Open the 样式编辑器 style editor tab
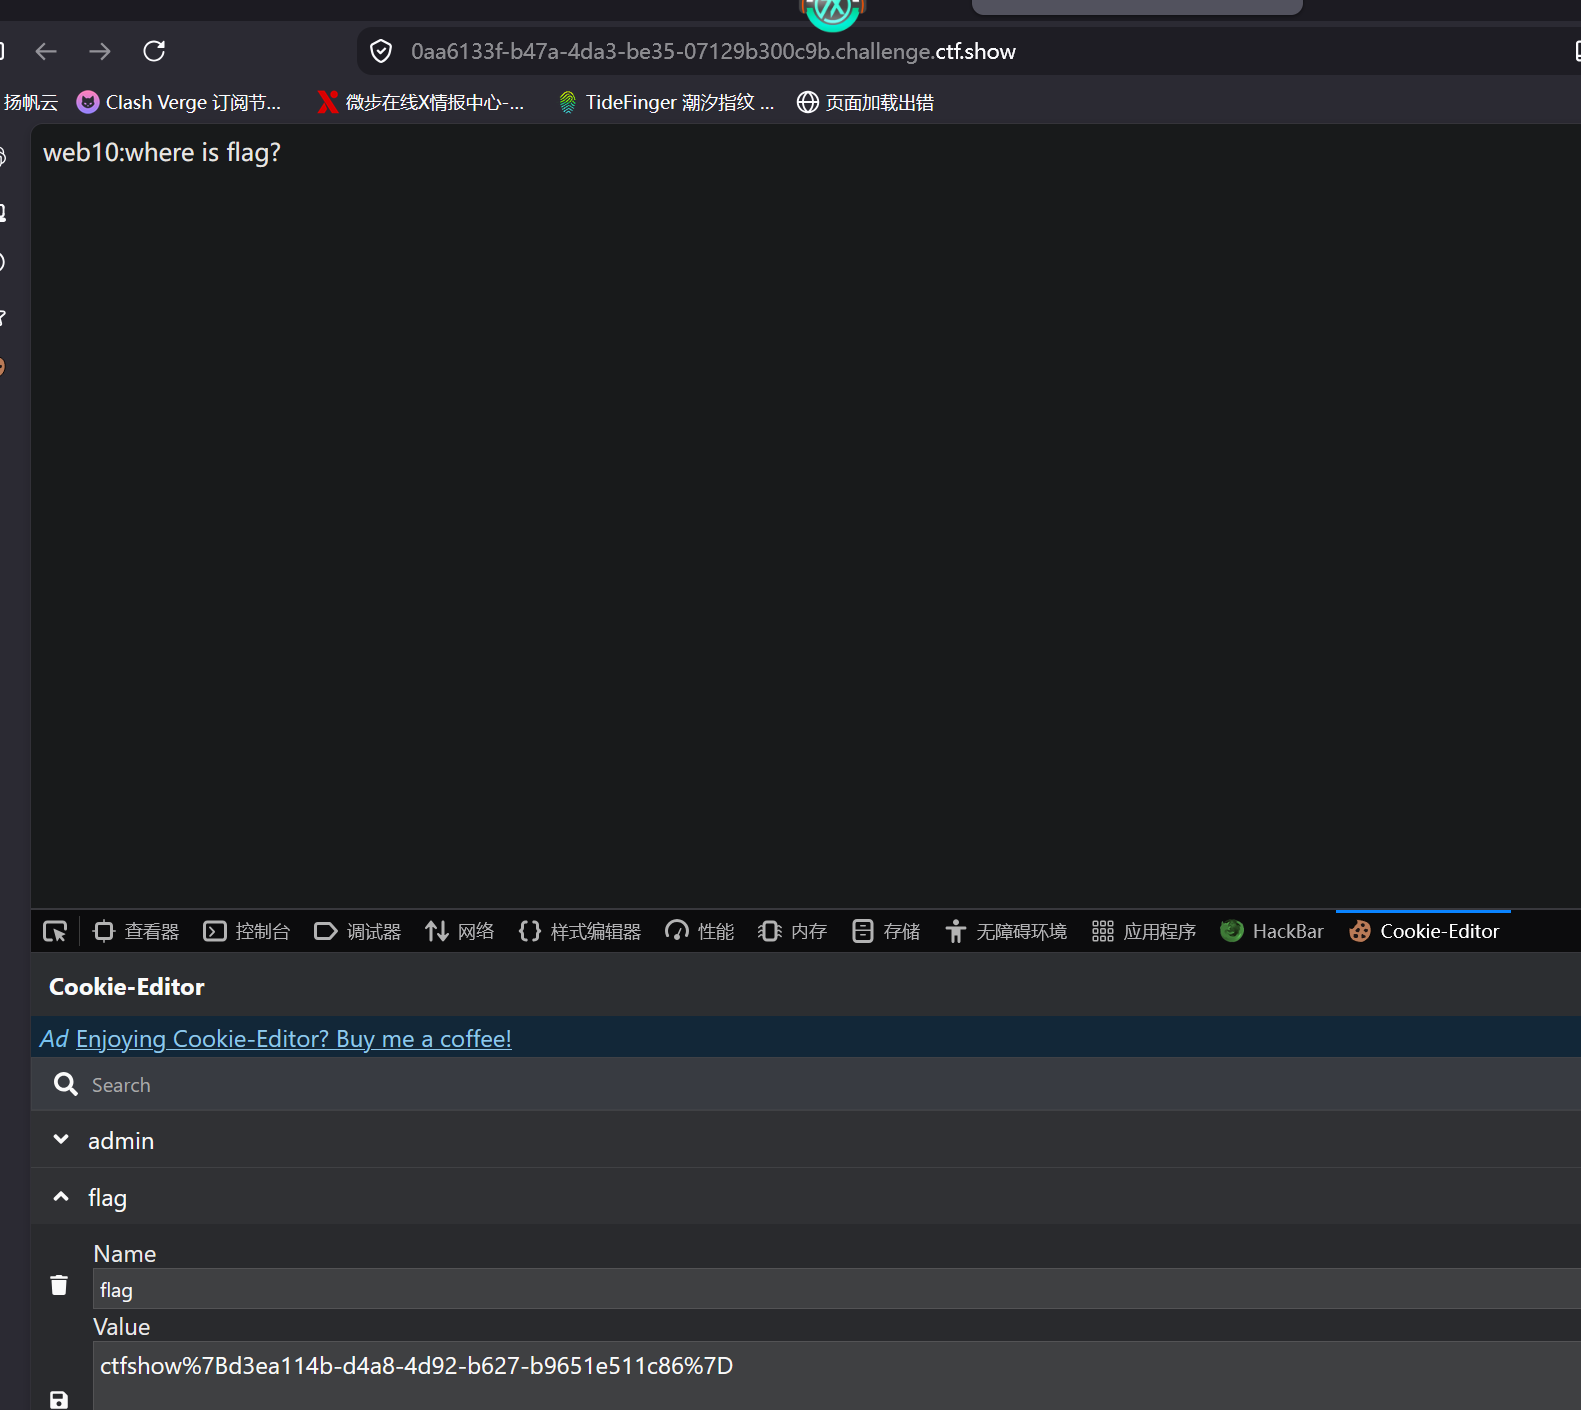This screenshot has height=1410, width=1581. (580, 932)
